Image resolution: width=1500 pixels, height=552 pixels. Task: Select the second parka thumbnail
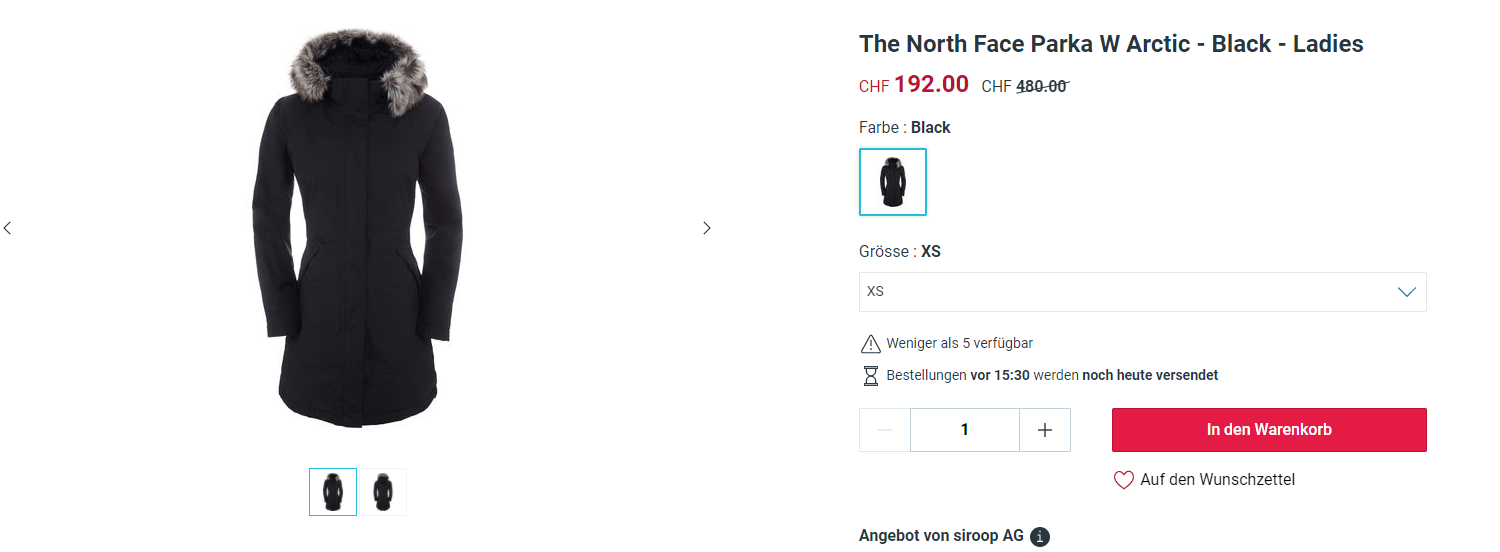click(x=383, y=492)
